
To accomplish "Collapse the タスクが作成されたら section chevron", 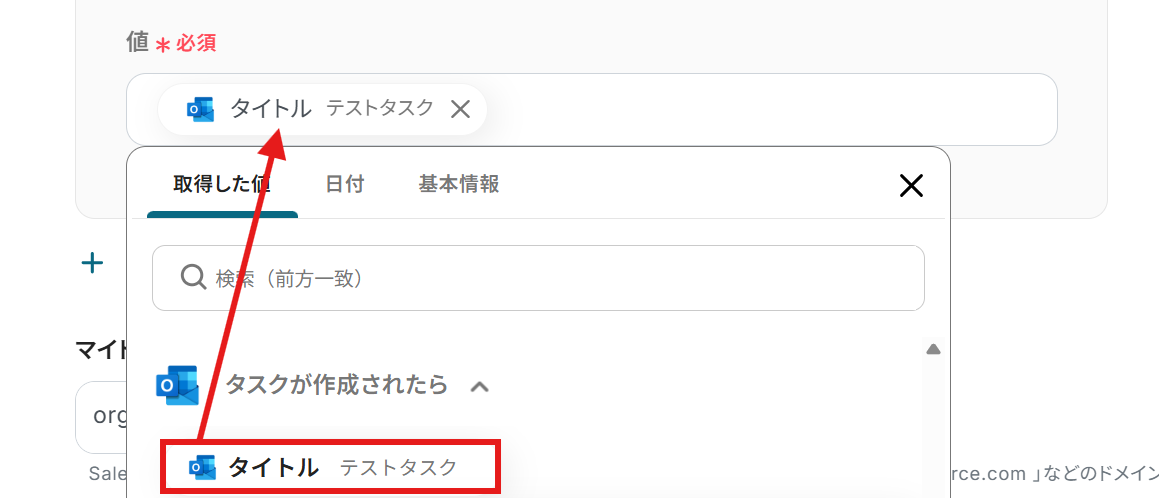I will [480, 386].
